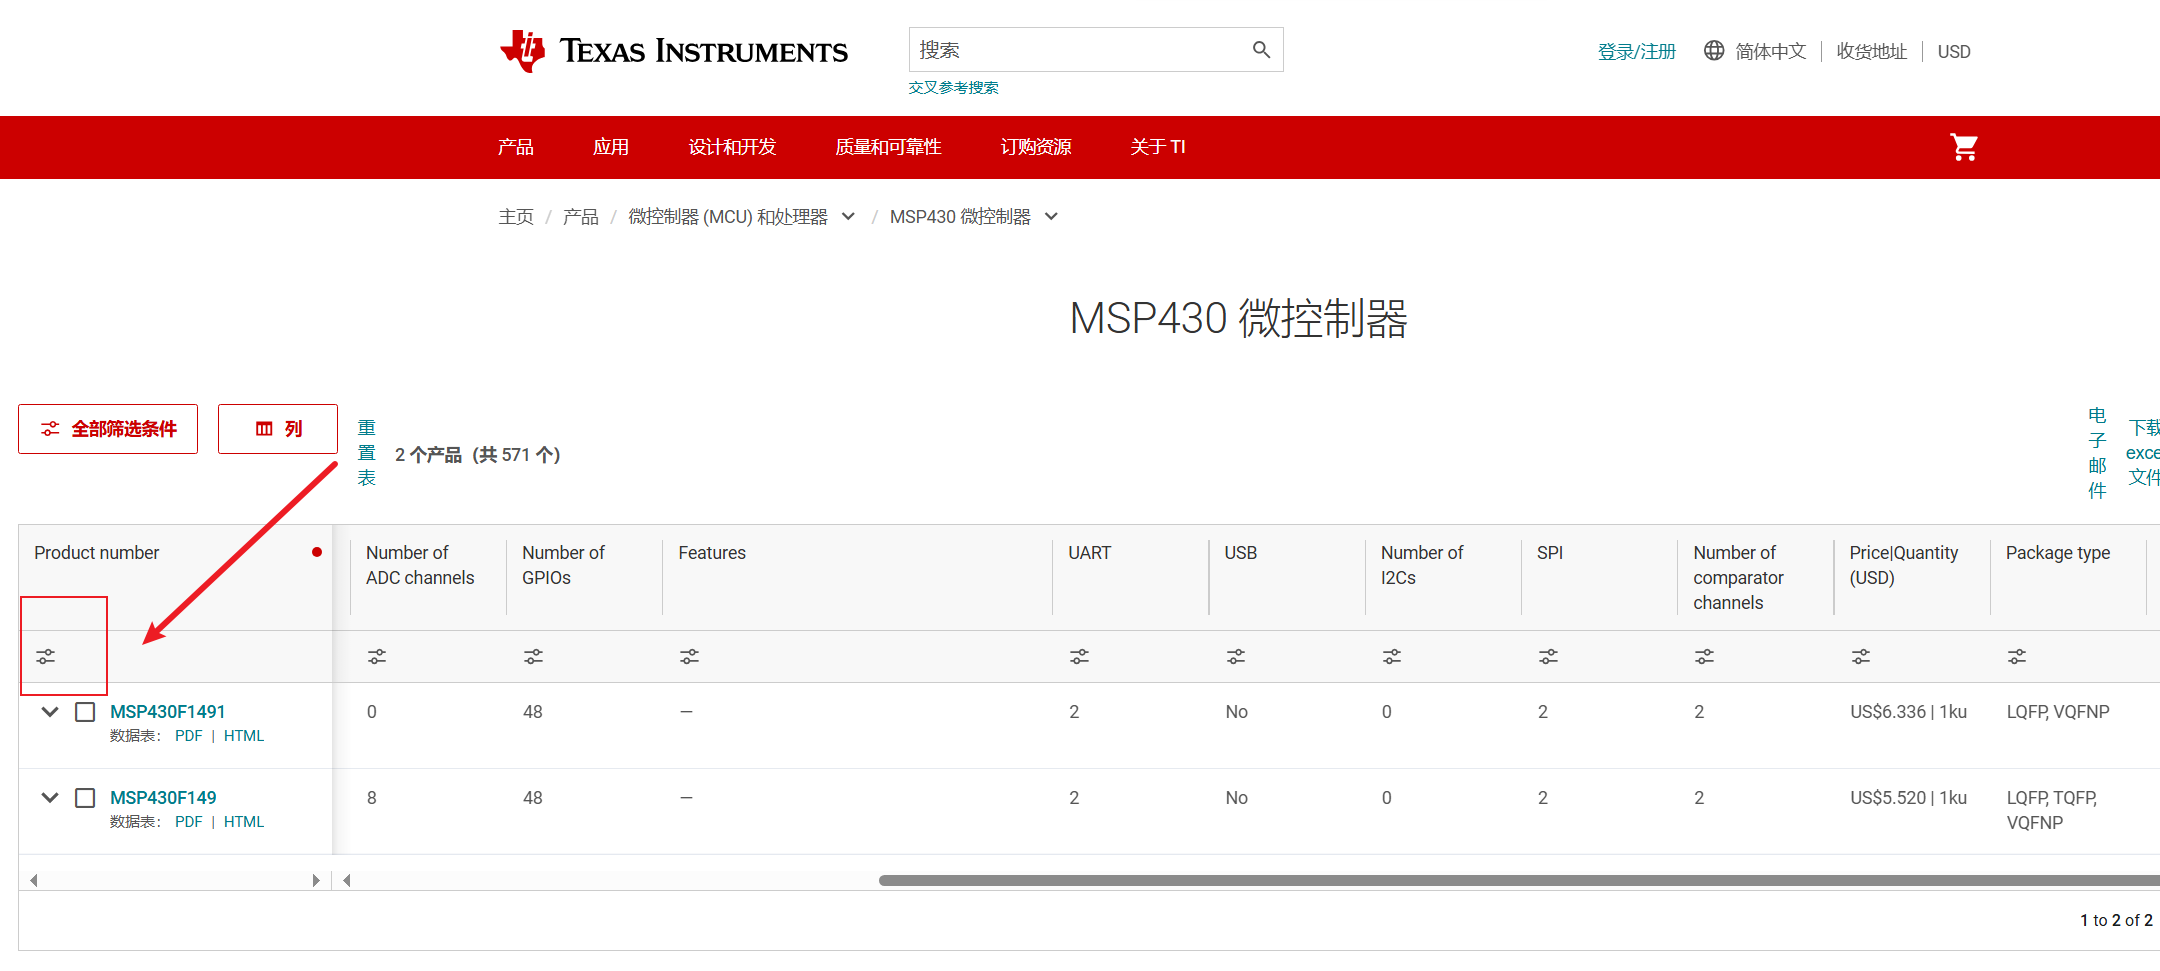Screen dimensions: 2160x971
Task: Click the price US$5.520 | 1ku cell
Action: [x=1909, y=798]
